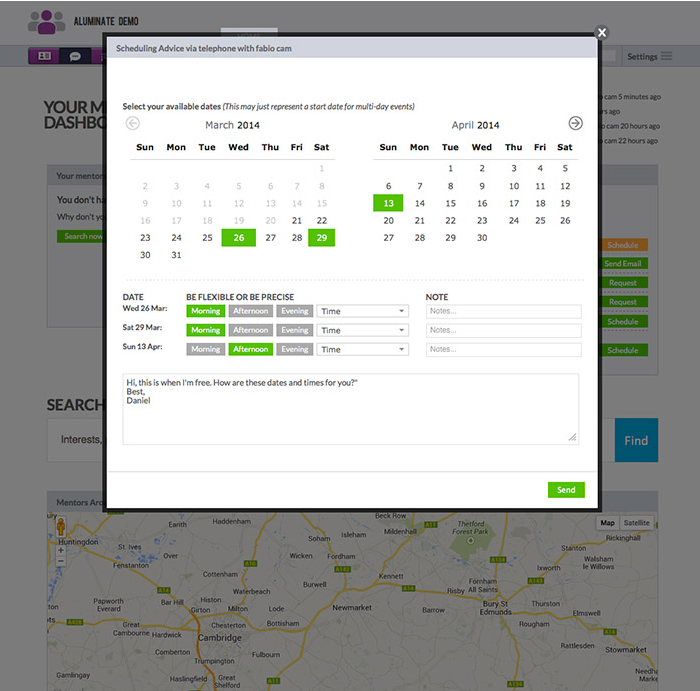This screenshot has height=691, width=700.
Task: Open Time dropdown for Wed 26 Mar
Action: click(x=362, y=311)
